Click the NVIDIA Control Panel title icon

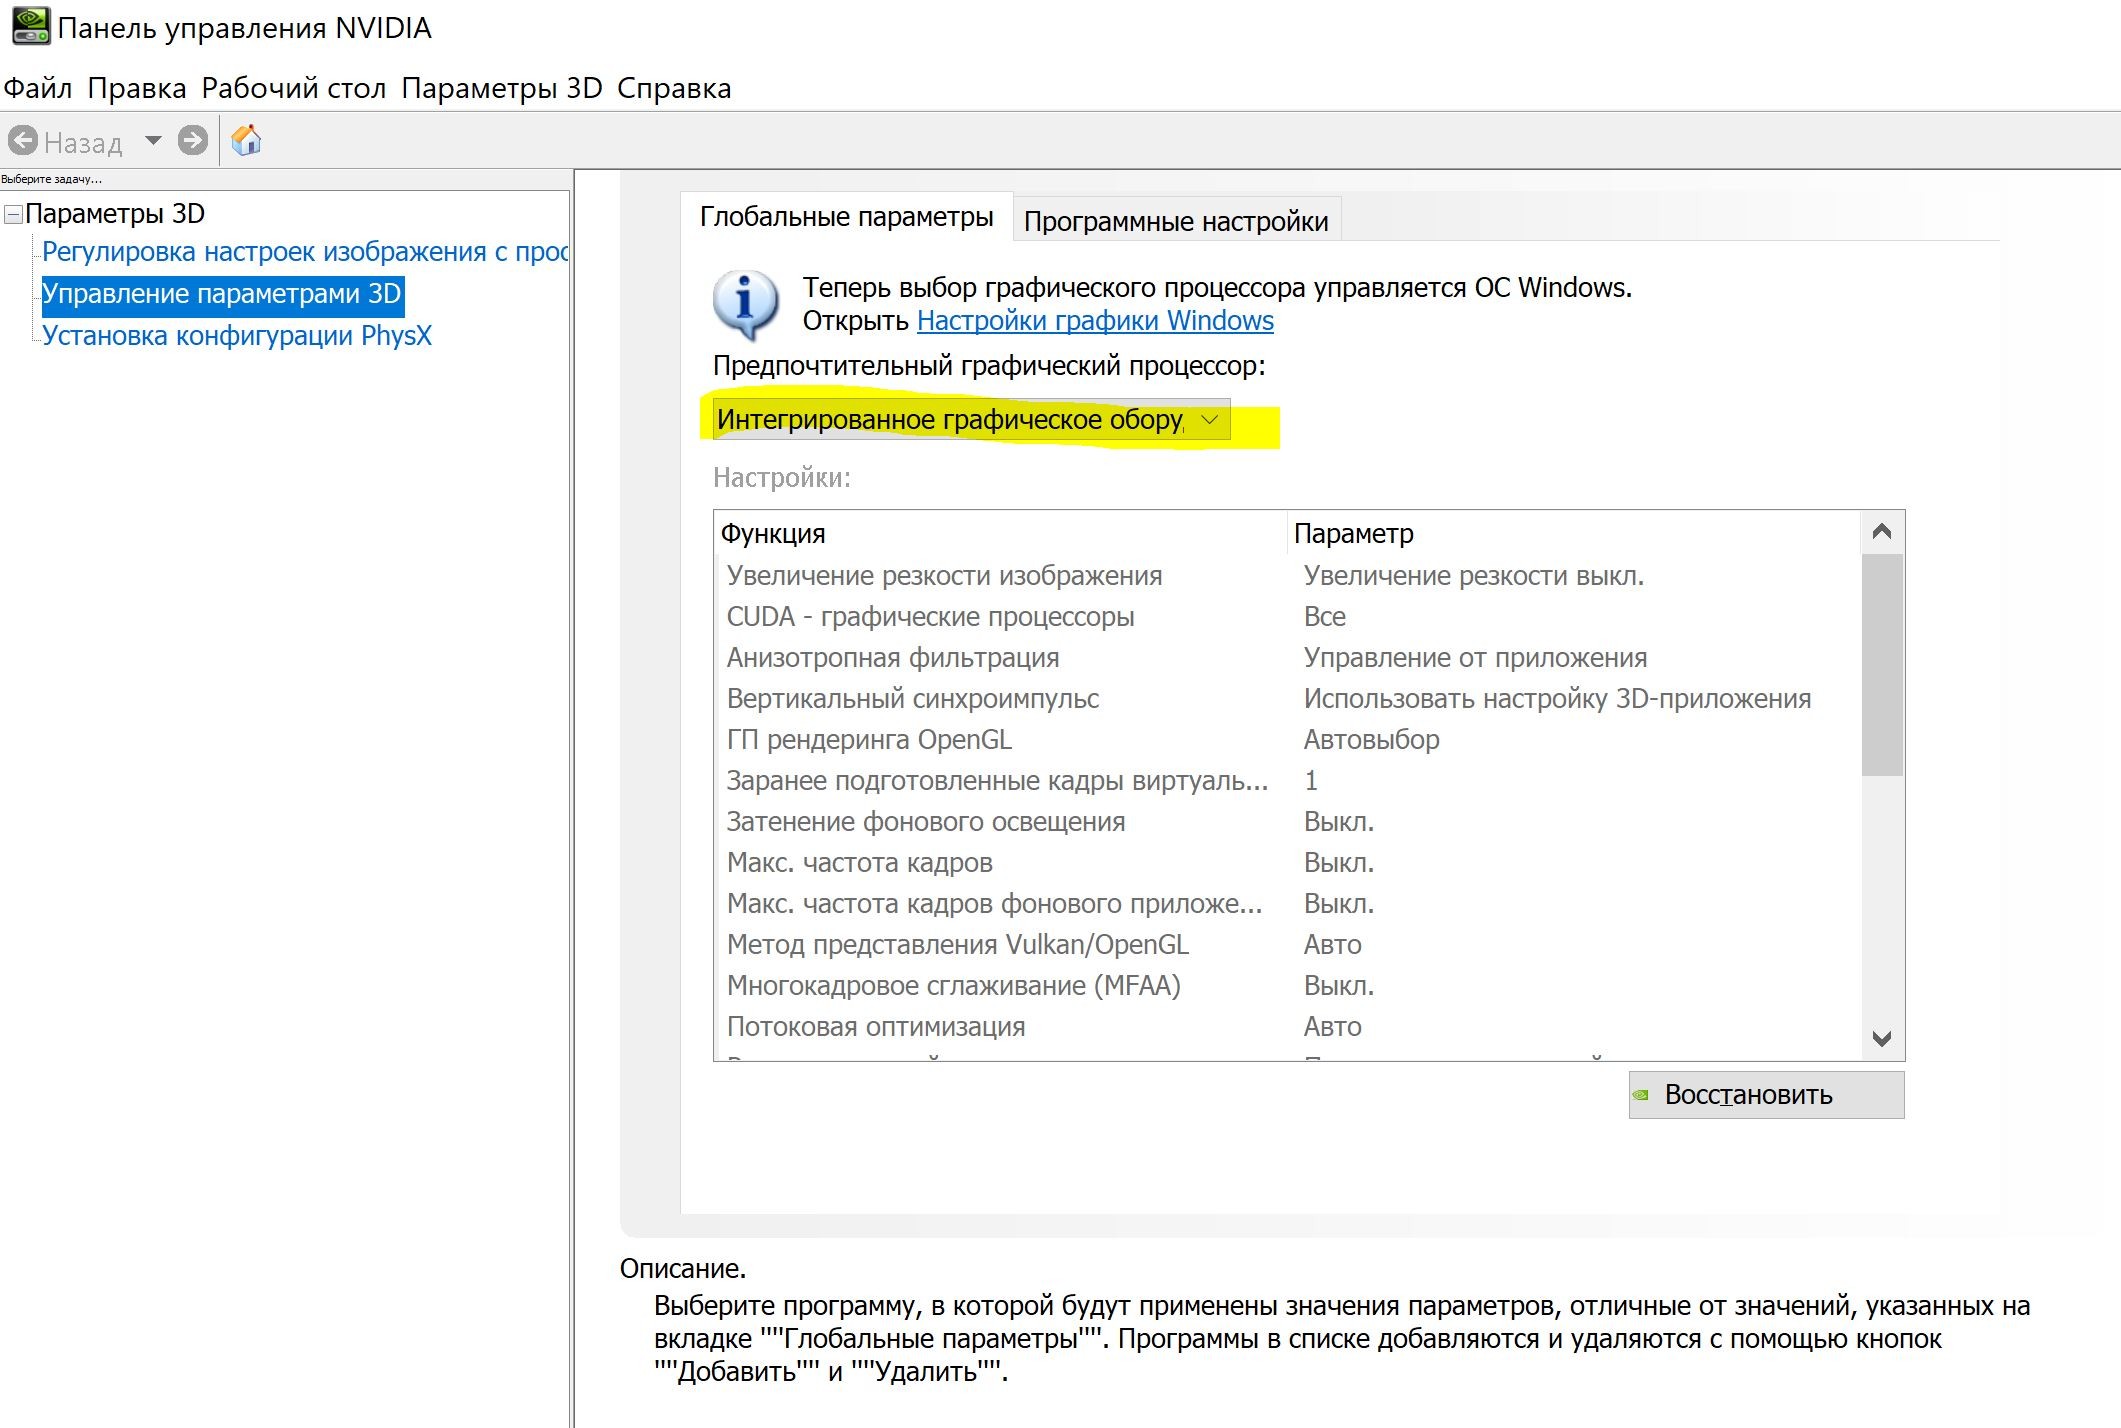click(x=30, y=26)
